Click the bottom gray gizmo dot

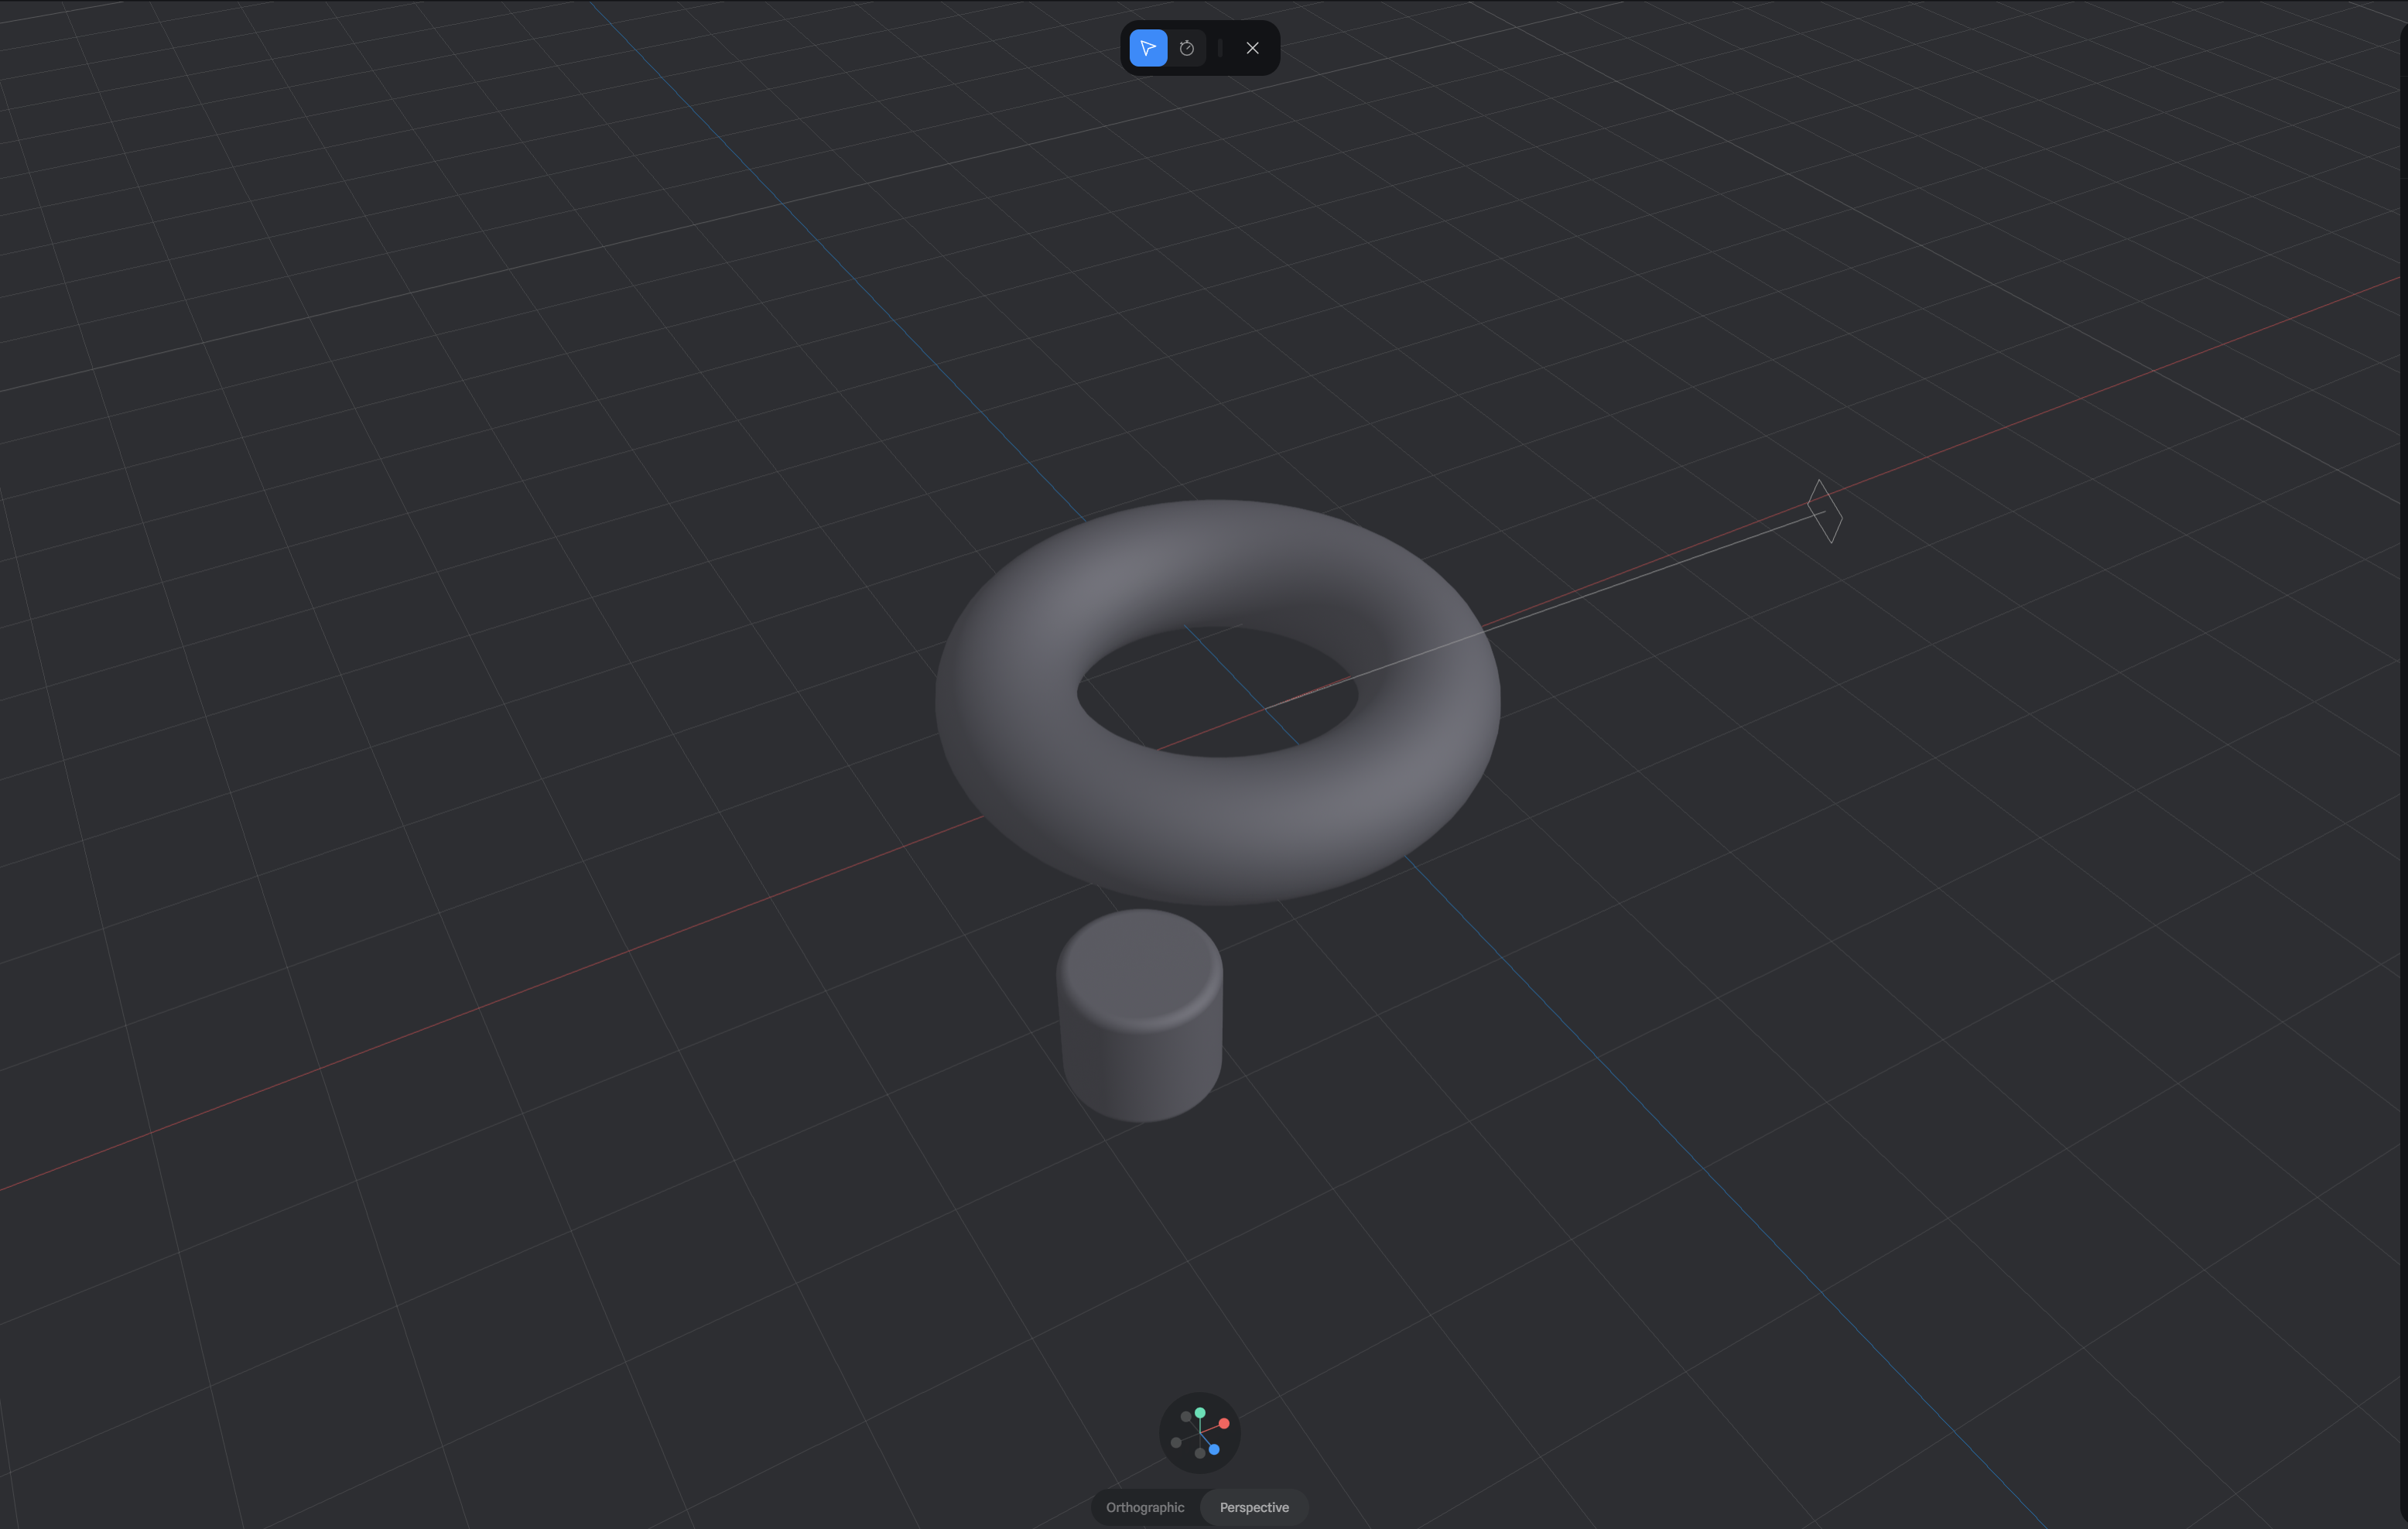click(1200, 1454)
